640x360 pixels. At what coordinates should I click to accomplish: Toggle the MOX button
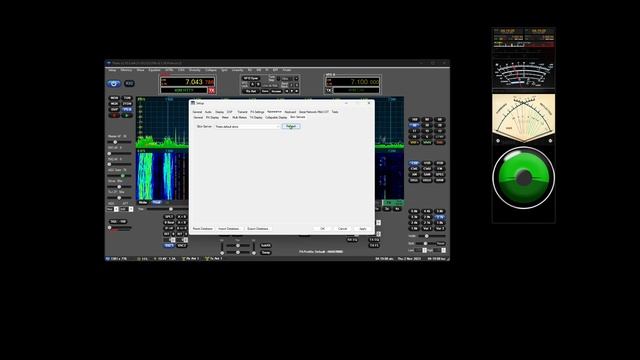coord(114,104)
